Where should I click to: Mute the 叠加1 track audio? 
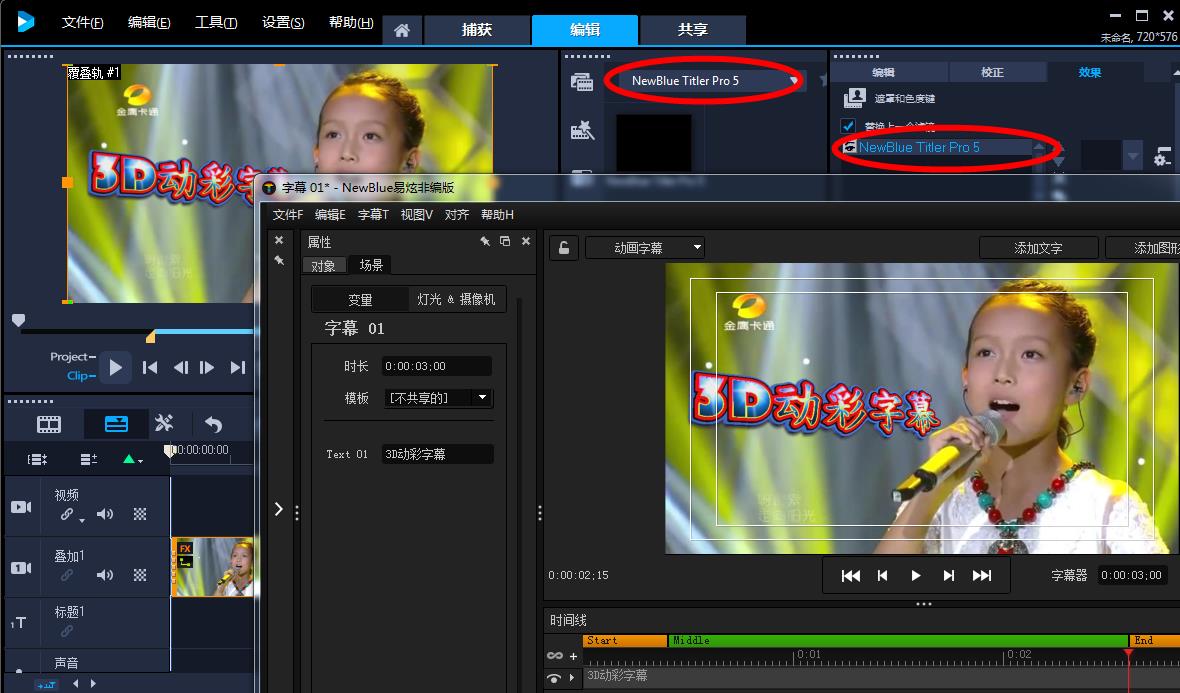click(105, 575)
